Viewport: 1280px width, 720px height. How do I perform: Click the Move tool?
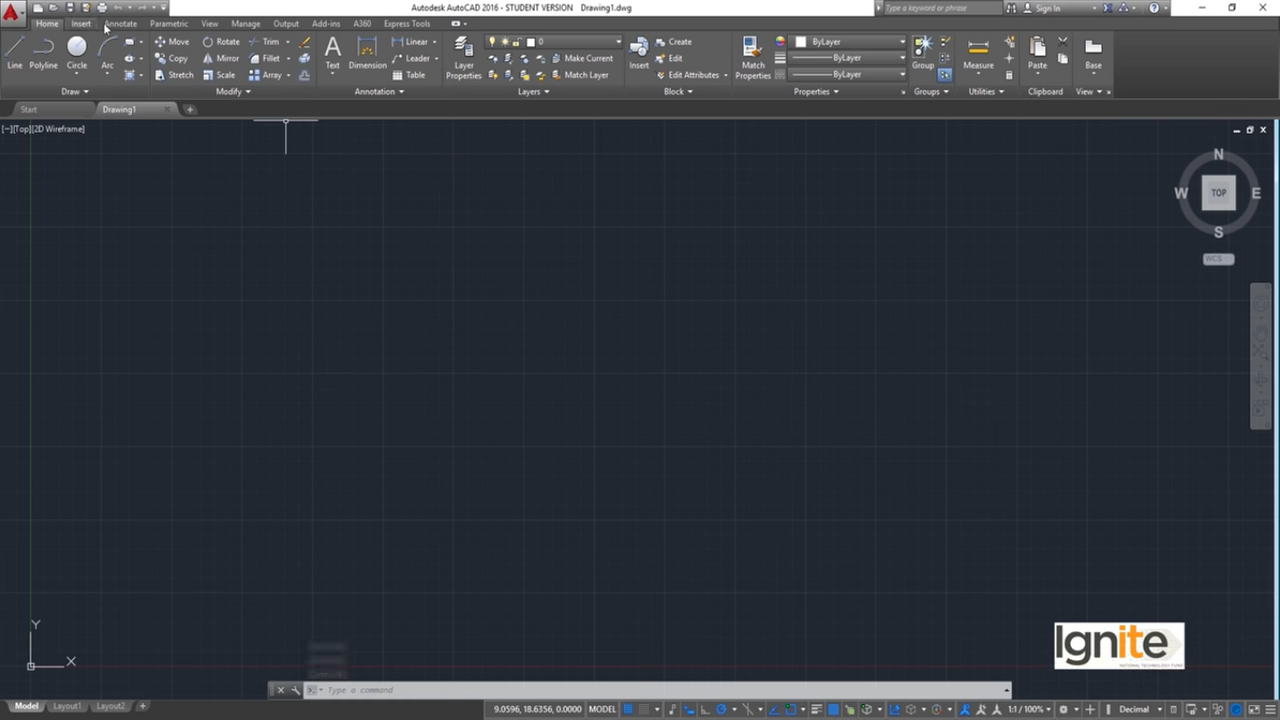(171, 42)
